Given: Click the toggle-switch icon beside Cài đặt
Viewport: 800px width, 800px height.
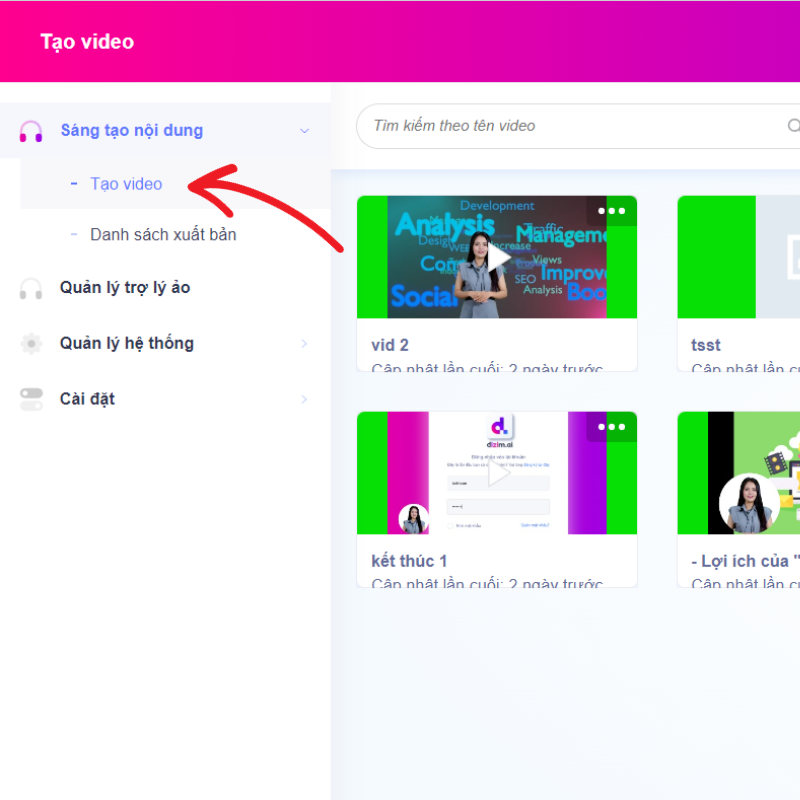Looking at the screenshot, I should [31, 399].
